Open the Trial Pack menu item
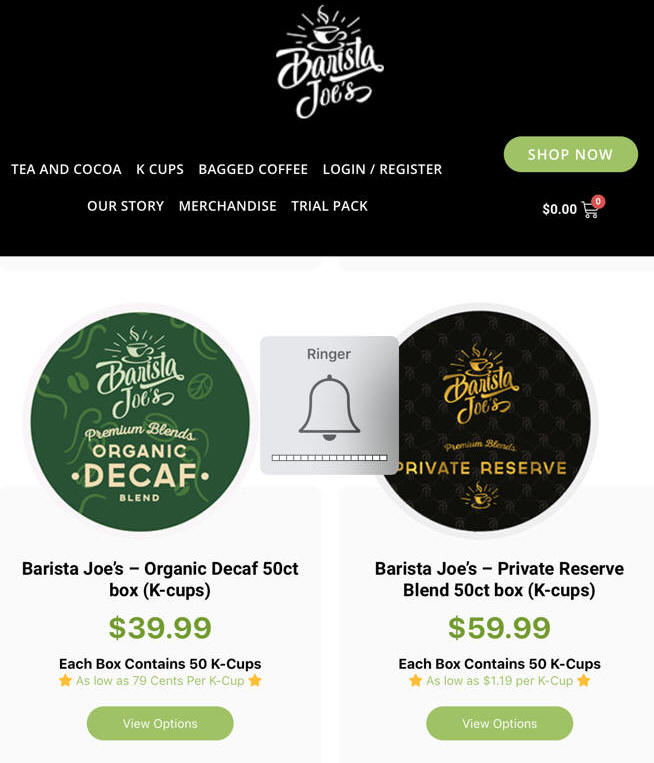Image resolution: width=654 pixels, height=763 pixels. coord(329,206)
